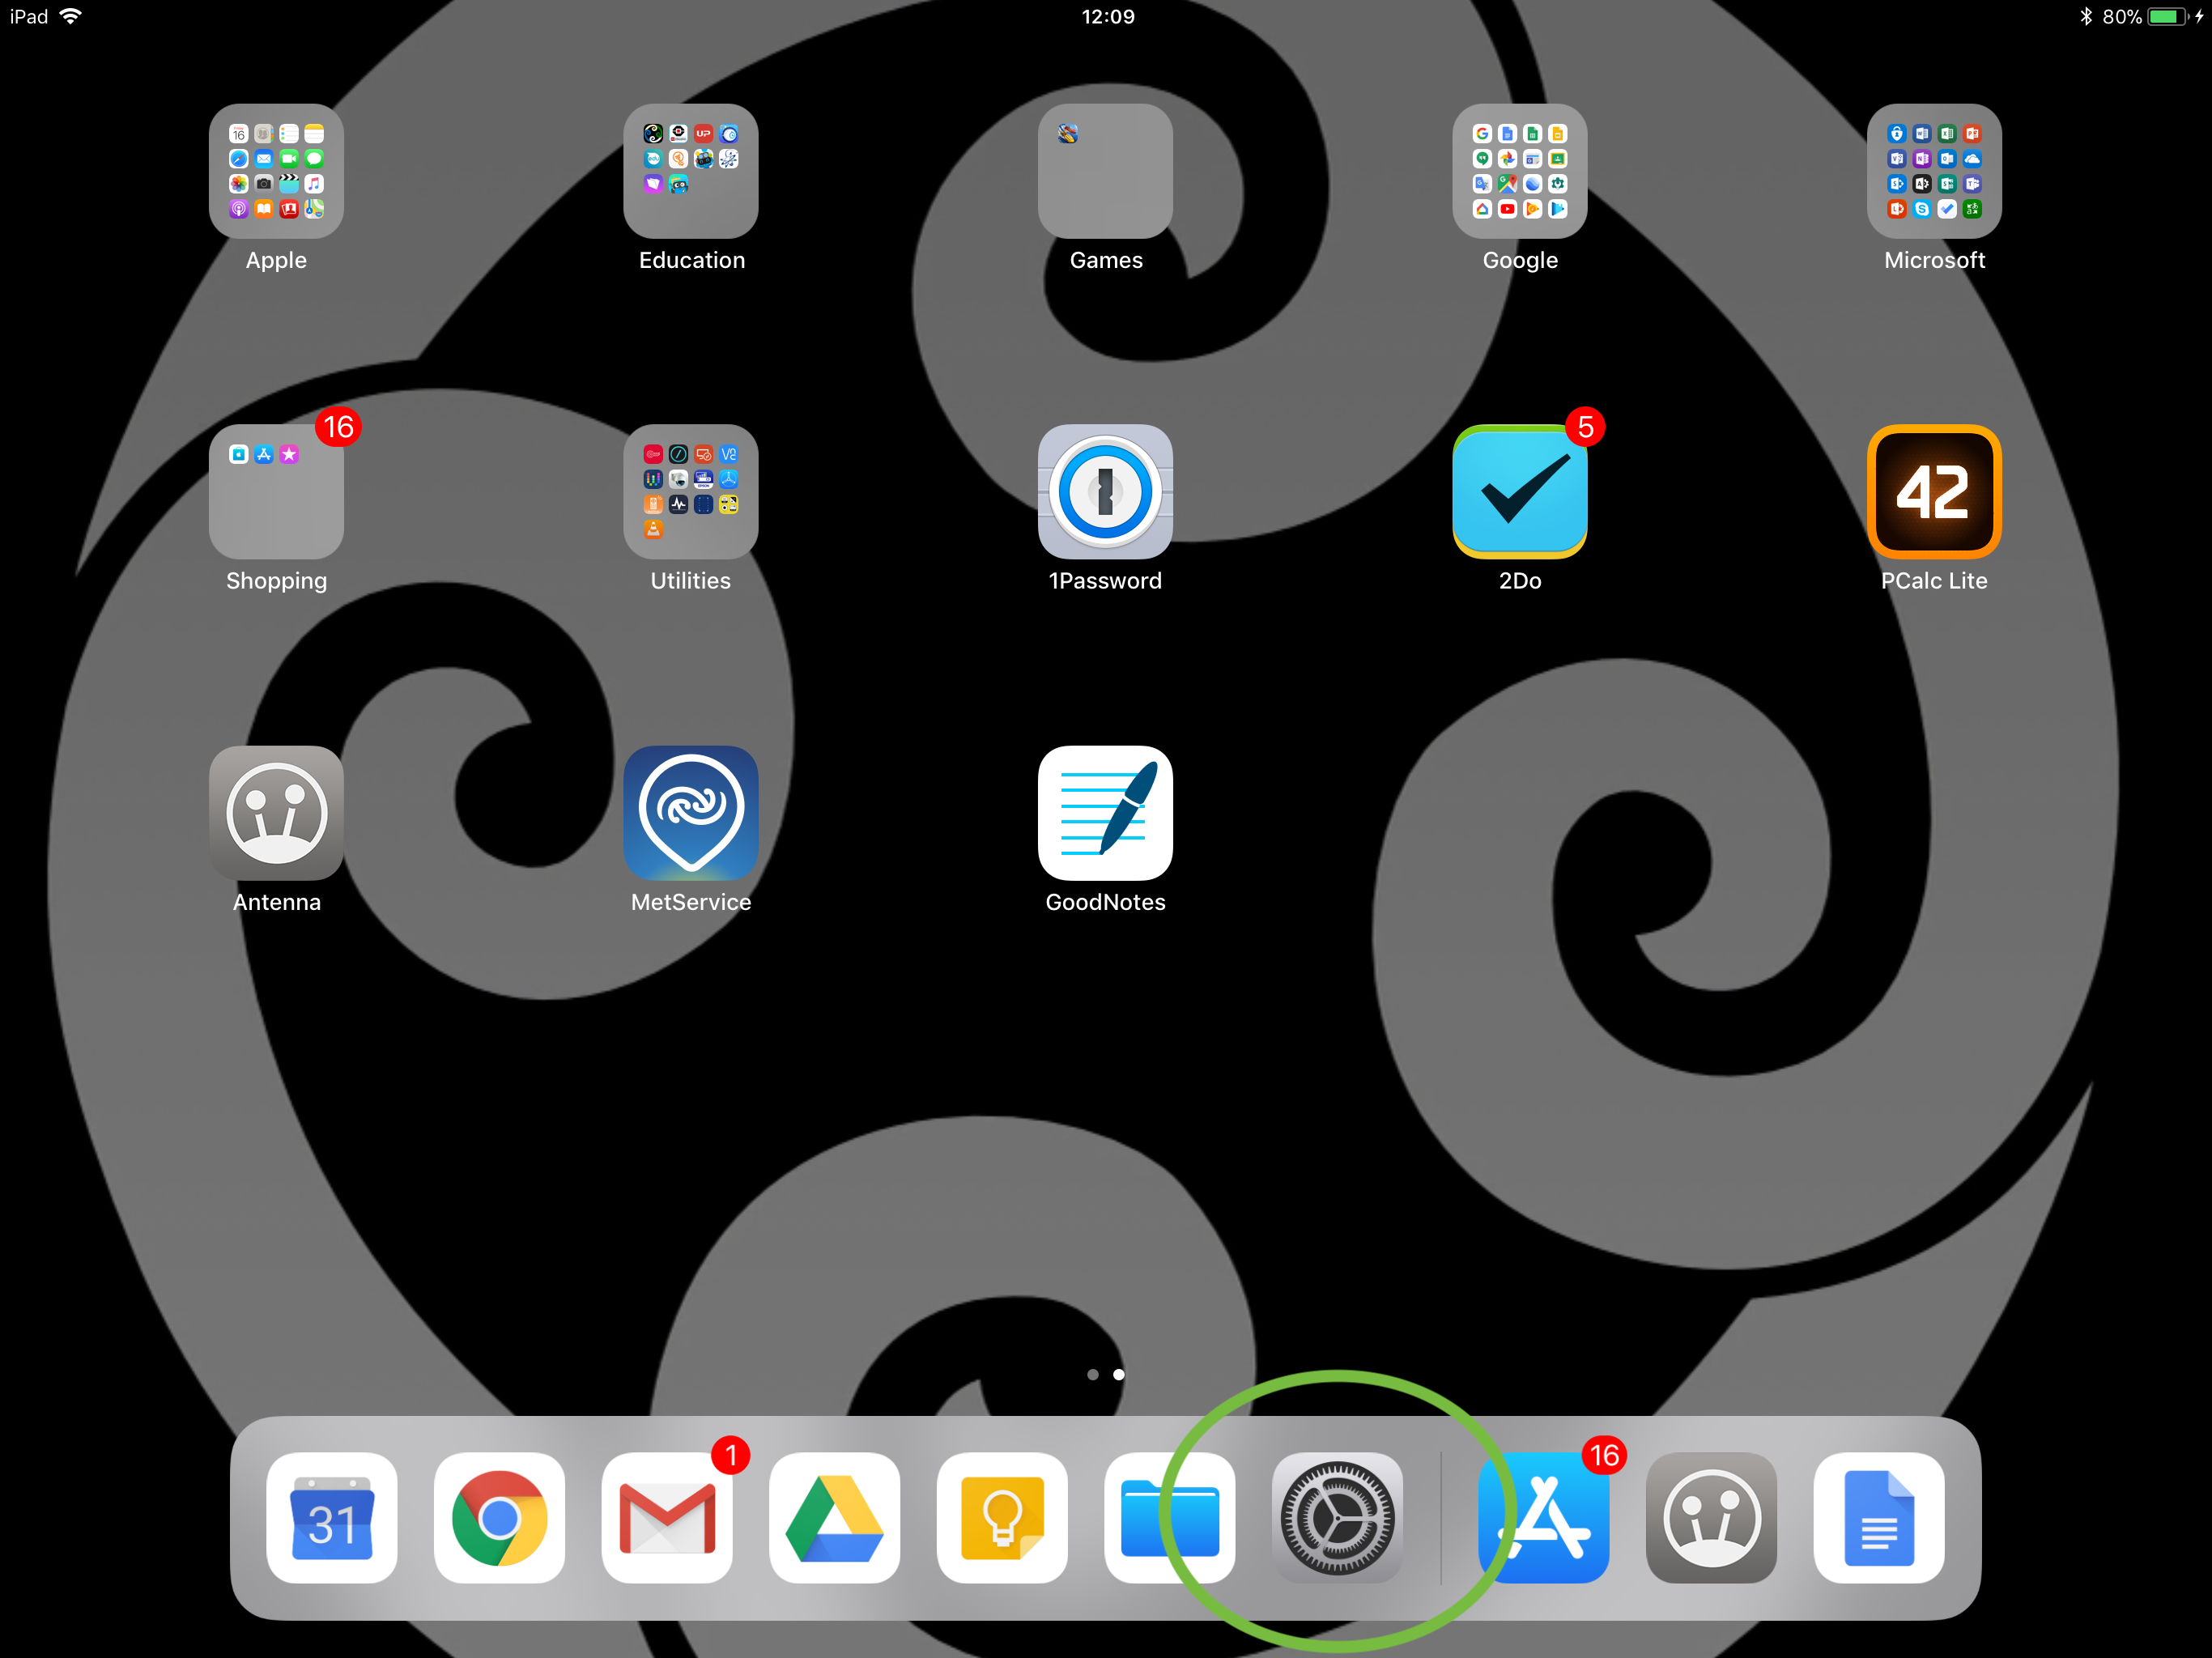Open the Utilities folder

(691, 492)
